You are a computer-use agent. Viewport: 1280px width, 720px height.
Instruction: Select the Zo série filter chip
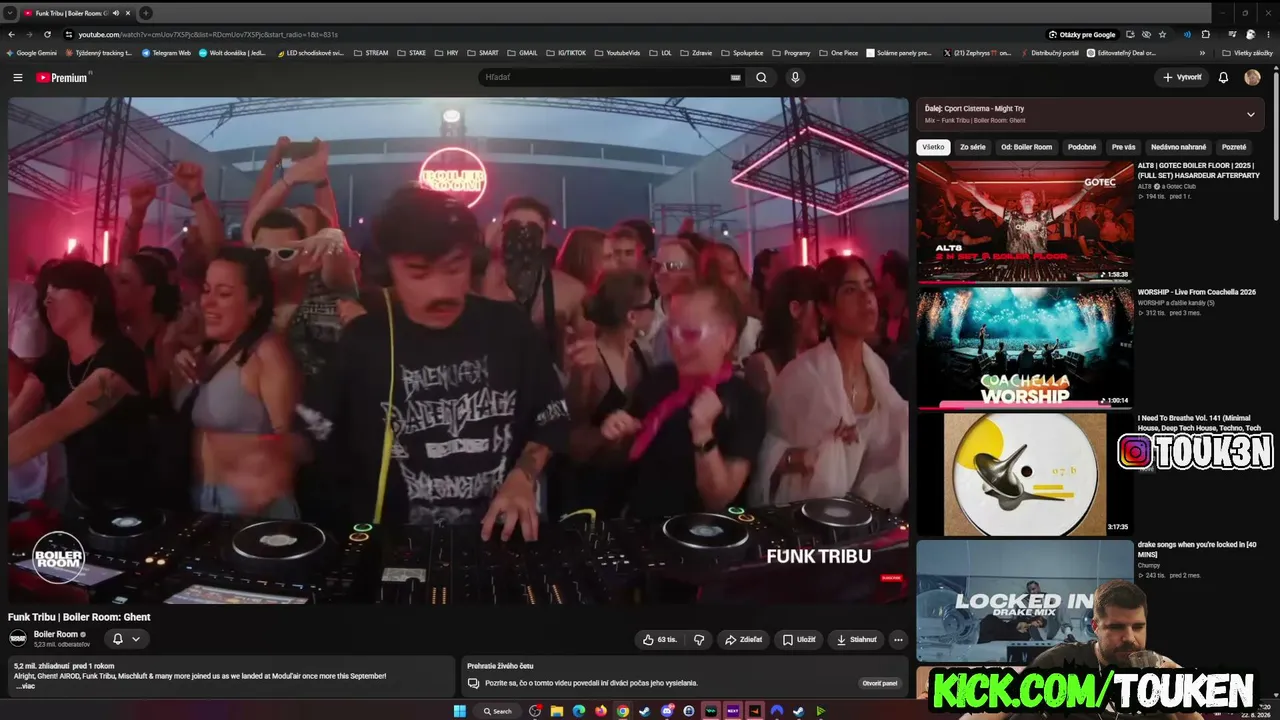pos(973,147)
